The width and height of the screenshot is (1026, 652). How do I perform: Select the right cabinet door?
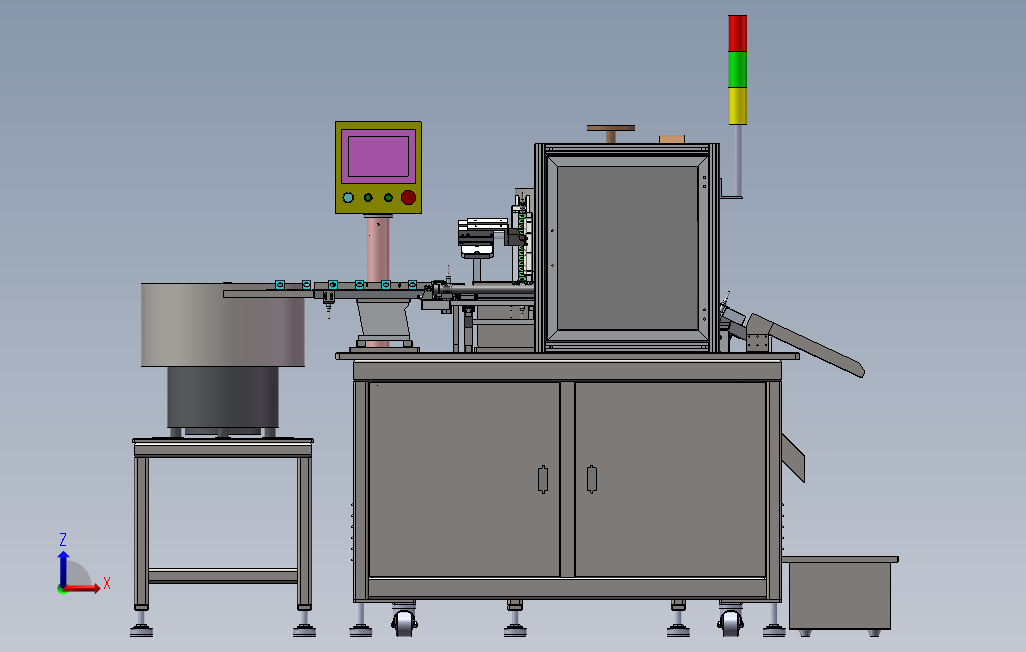[x=670, y=479]
